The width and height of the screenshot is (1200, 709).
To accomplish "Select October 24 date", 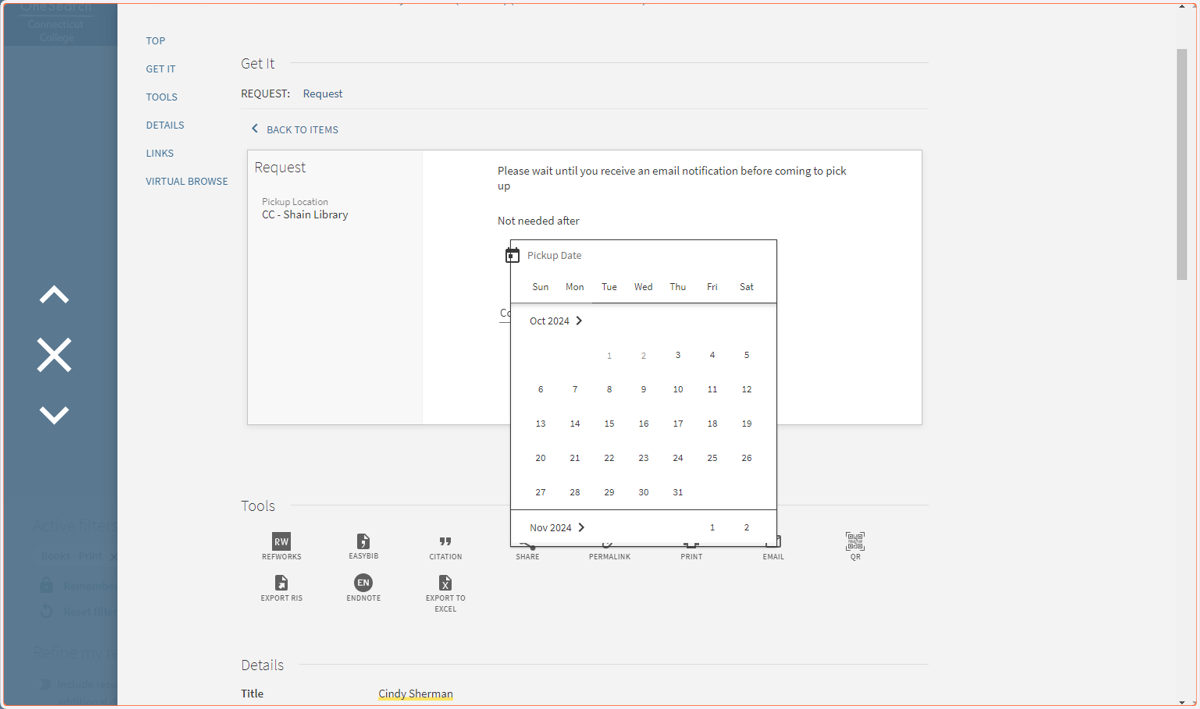I will click(x=678, y=458).
